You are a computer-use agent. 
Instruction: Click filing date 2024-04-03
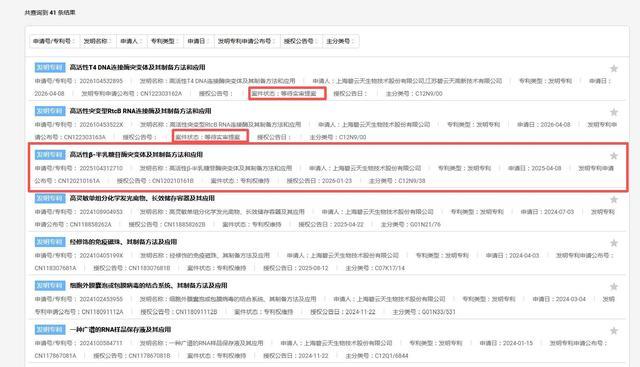[524, 256]
